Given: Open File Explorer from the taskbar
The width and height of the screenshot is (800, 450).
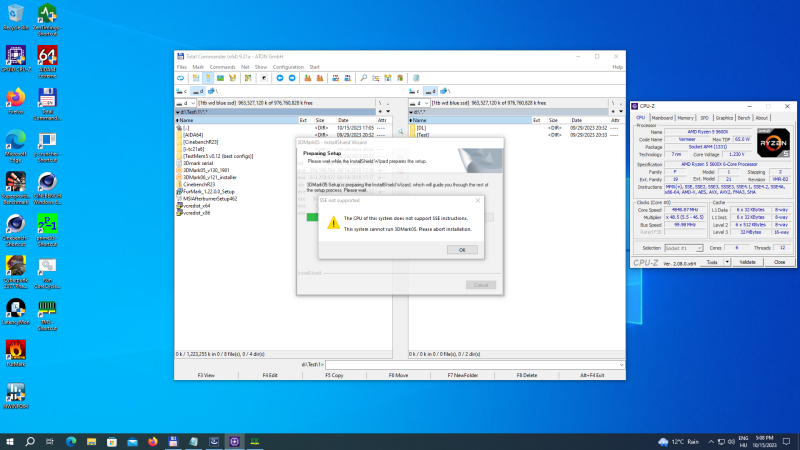Looking at the screenshot, I should (x=91, y=441).
